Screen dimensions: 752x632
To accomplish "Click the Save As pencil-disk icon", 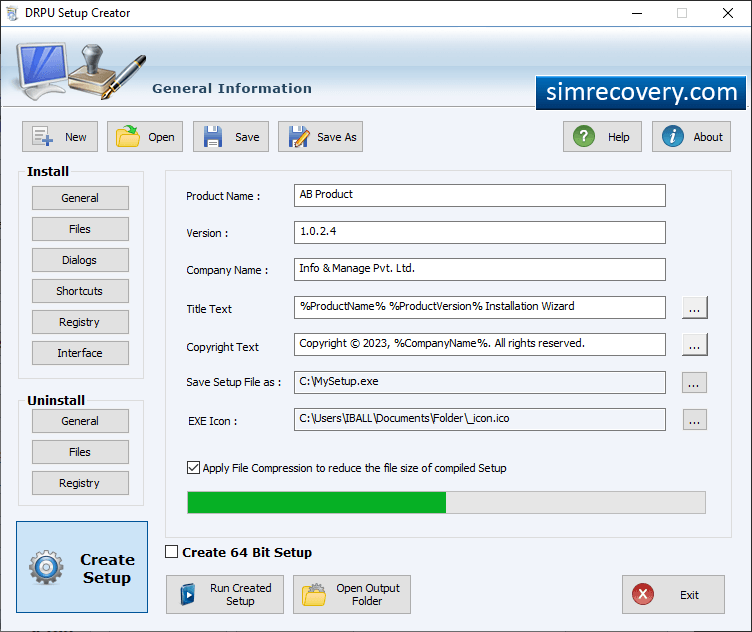I will tap(299, 137).
